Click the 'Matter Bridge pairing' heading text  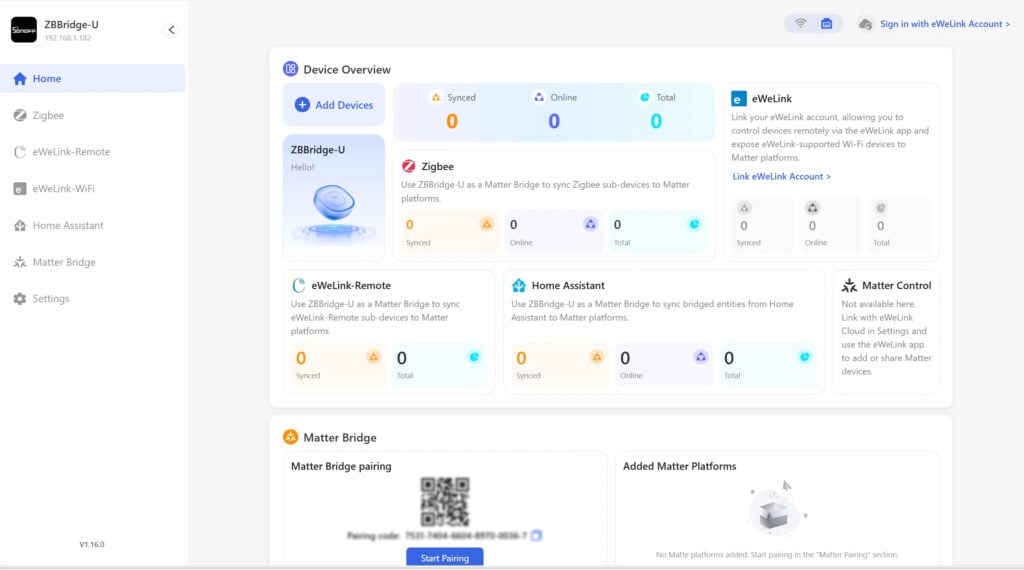pyautogui.click(x=341, y=466)
